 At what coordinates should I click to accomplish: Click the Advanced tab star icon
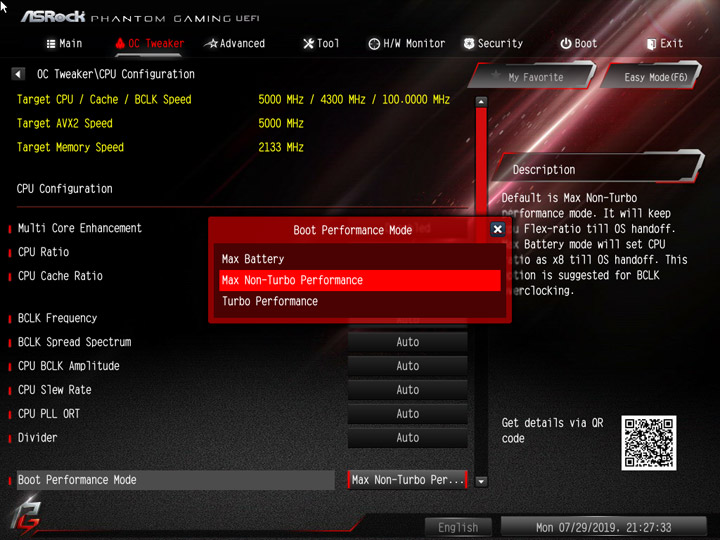pos(211,44)
